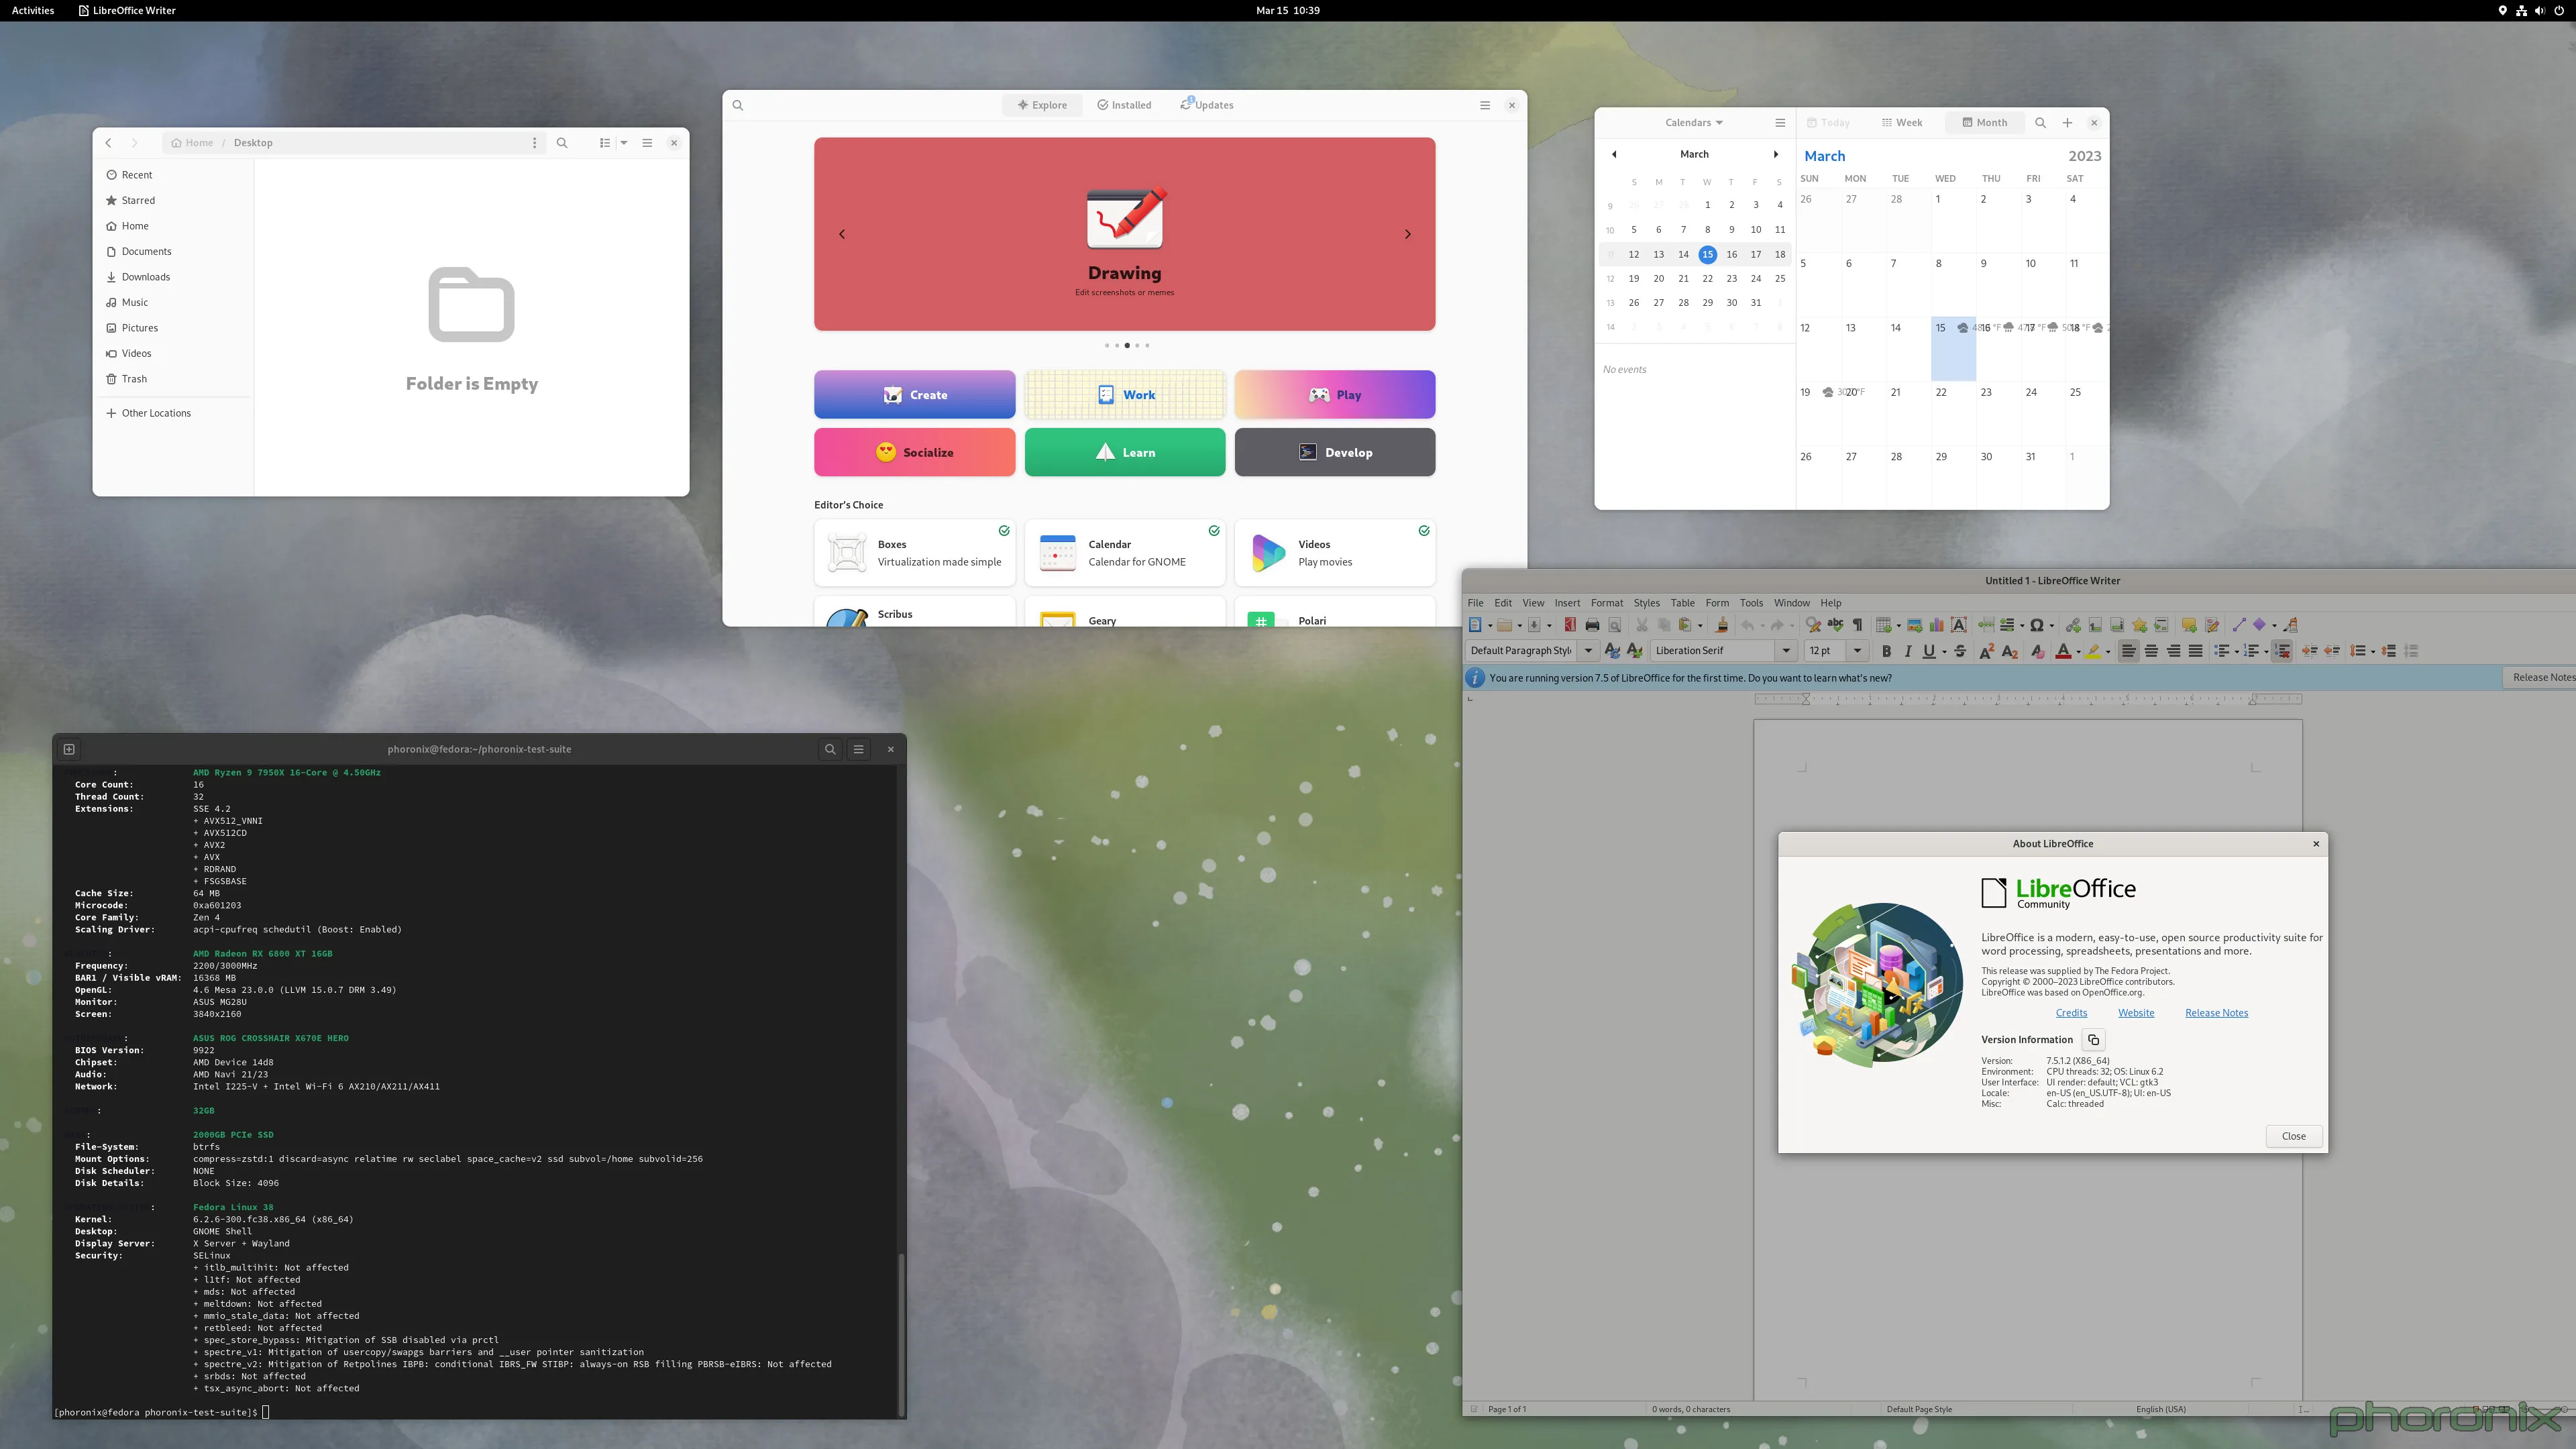This screenshot has width=2576, height=1449.
Task: Toggle Align Left in Writer
Action: click(2129, 651)
